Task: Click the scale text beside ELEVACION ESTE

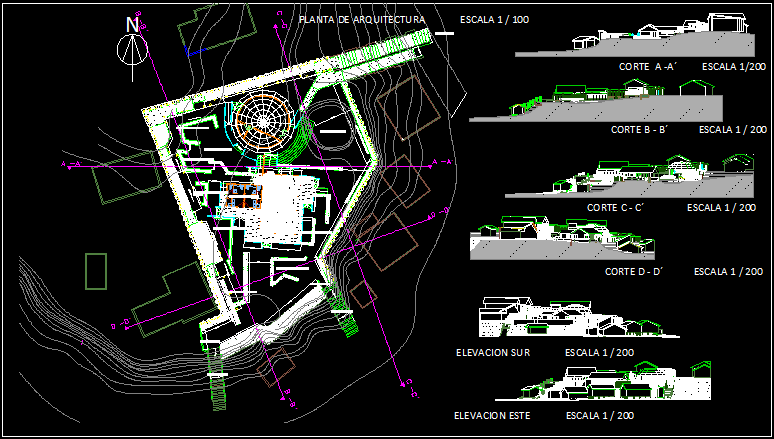Action: coord(600,416)
